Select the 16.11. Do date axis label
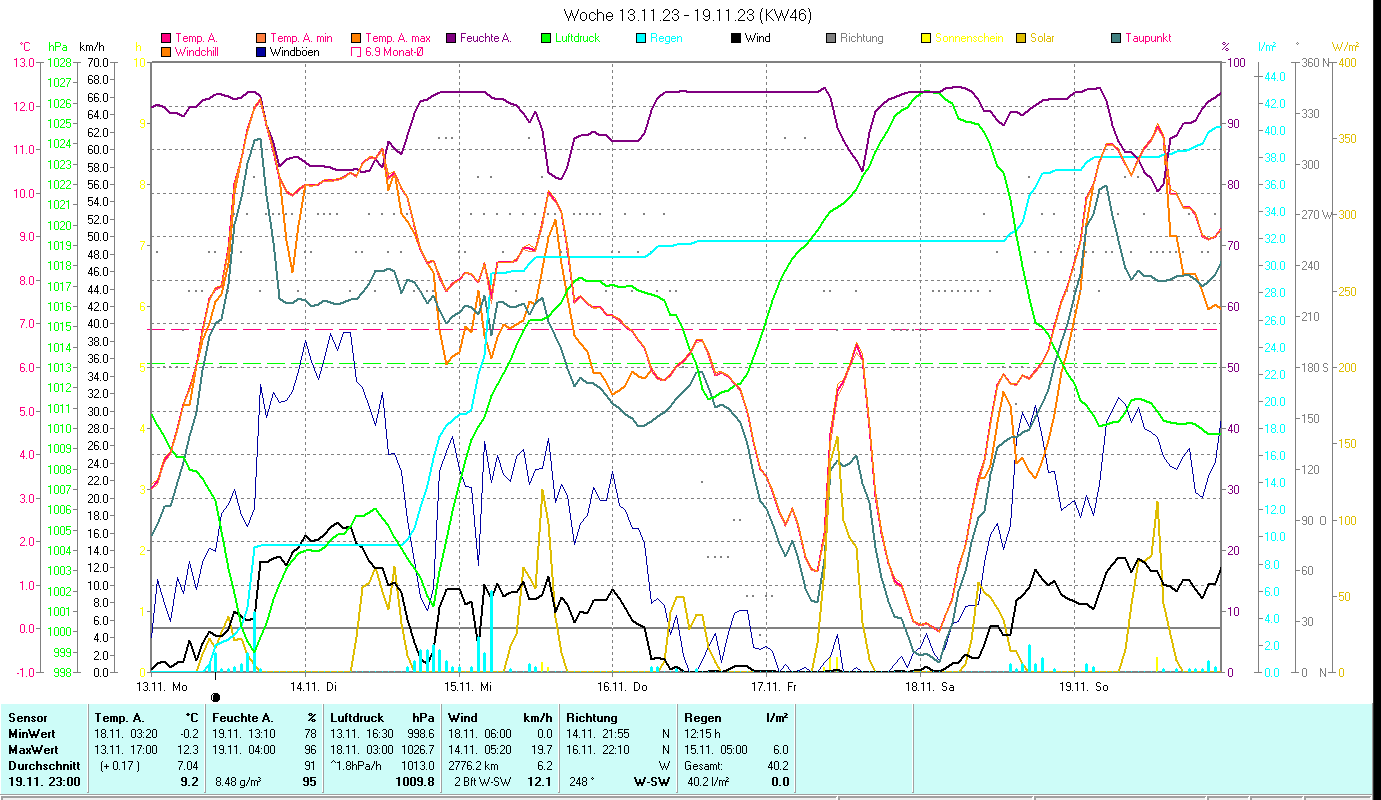1381x800 pixels. click(622, 687)
